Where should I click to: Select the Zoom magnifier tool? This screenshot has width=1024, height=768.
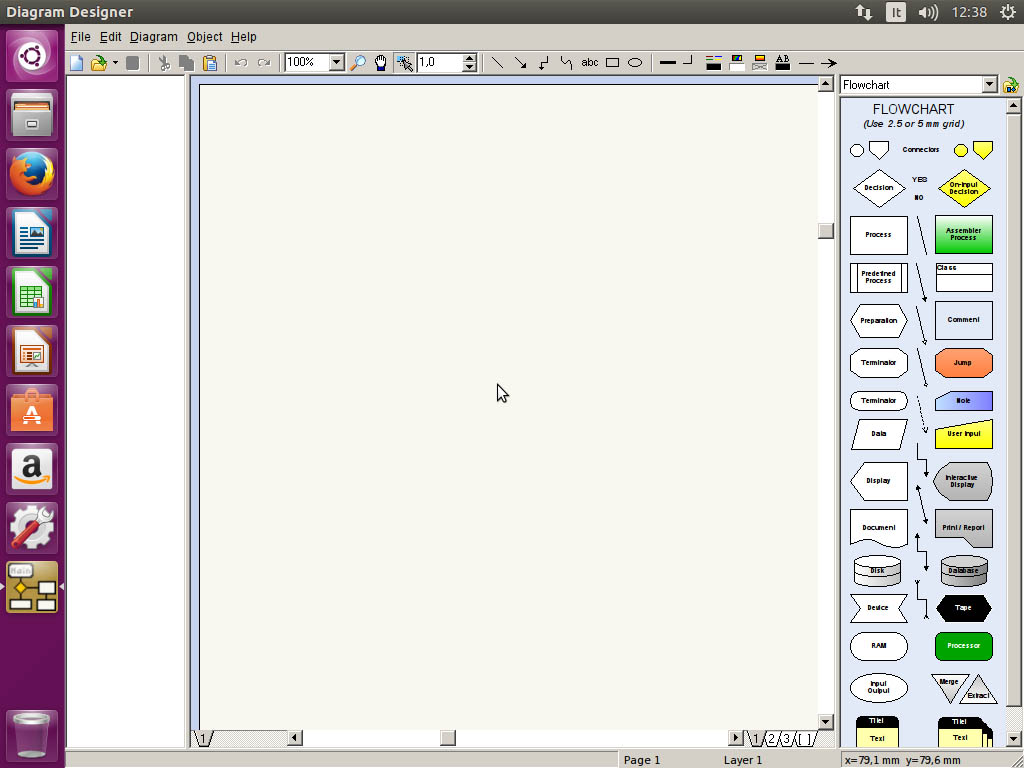[358, 63]
